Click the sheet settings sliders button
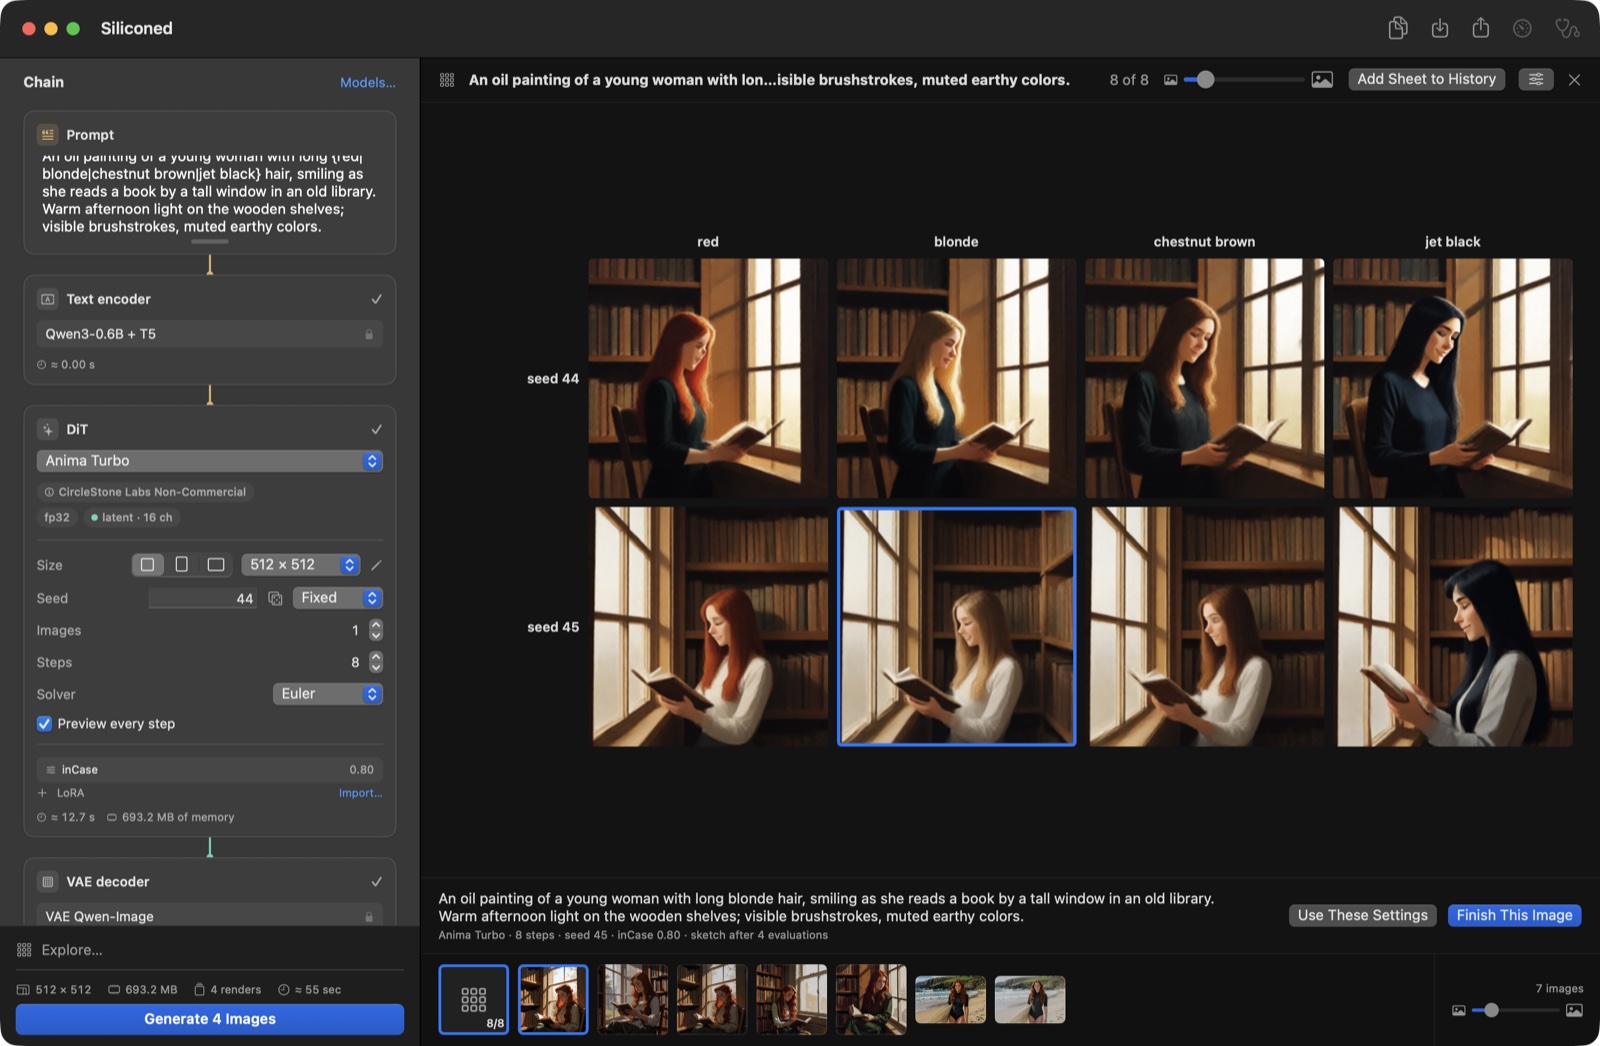Image resolution: width=1600 pixels, height=1046 pixels. pos(1536,79)
